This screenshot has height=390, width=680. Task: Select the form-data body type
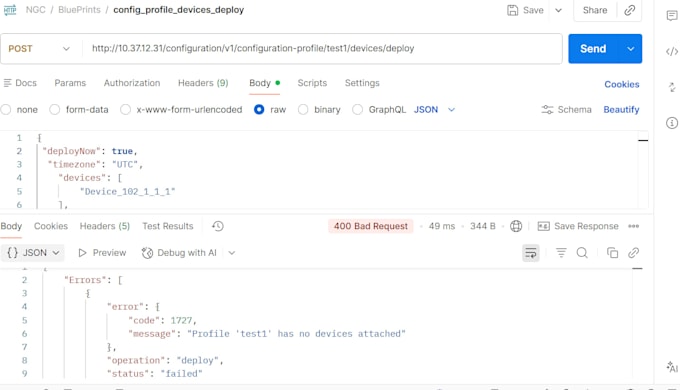(x=55, y=110)
